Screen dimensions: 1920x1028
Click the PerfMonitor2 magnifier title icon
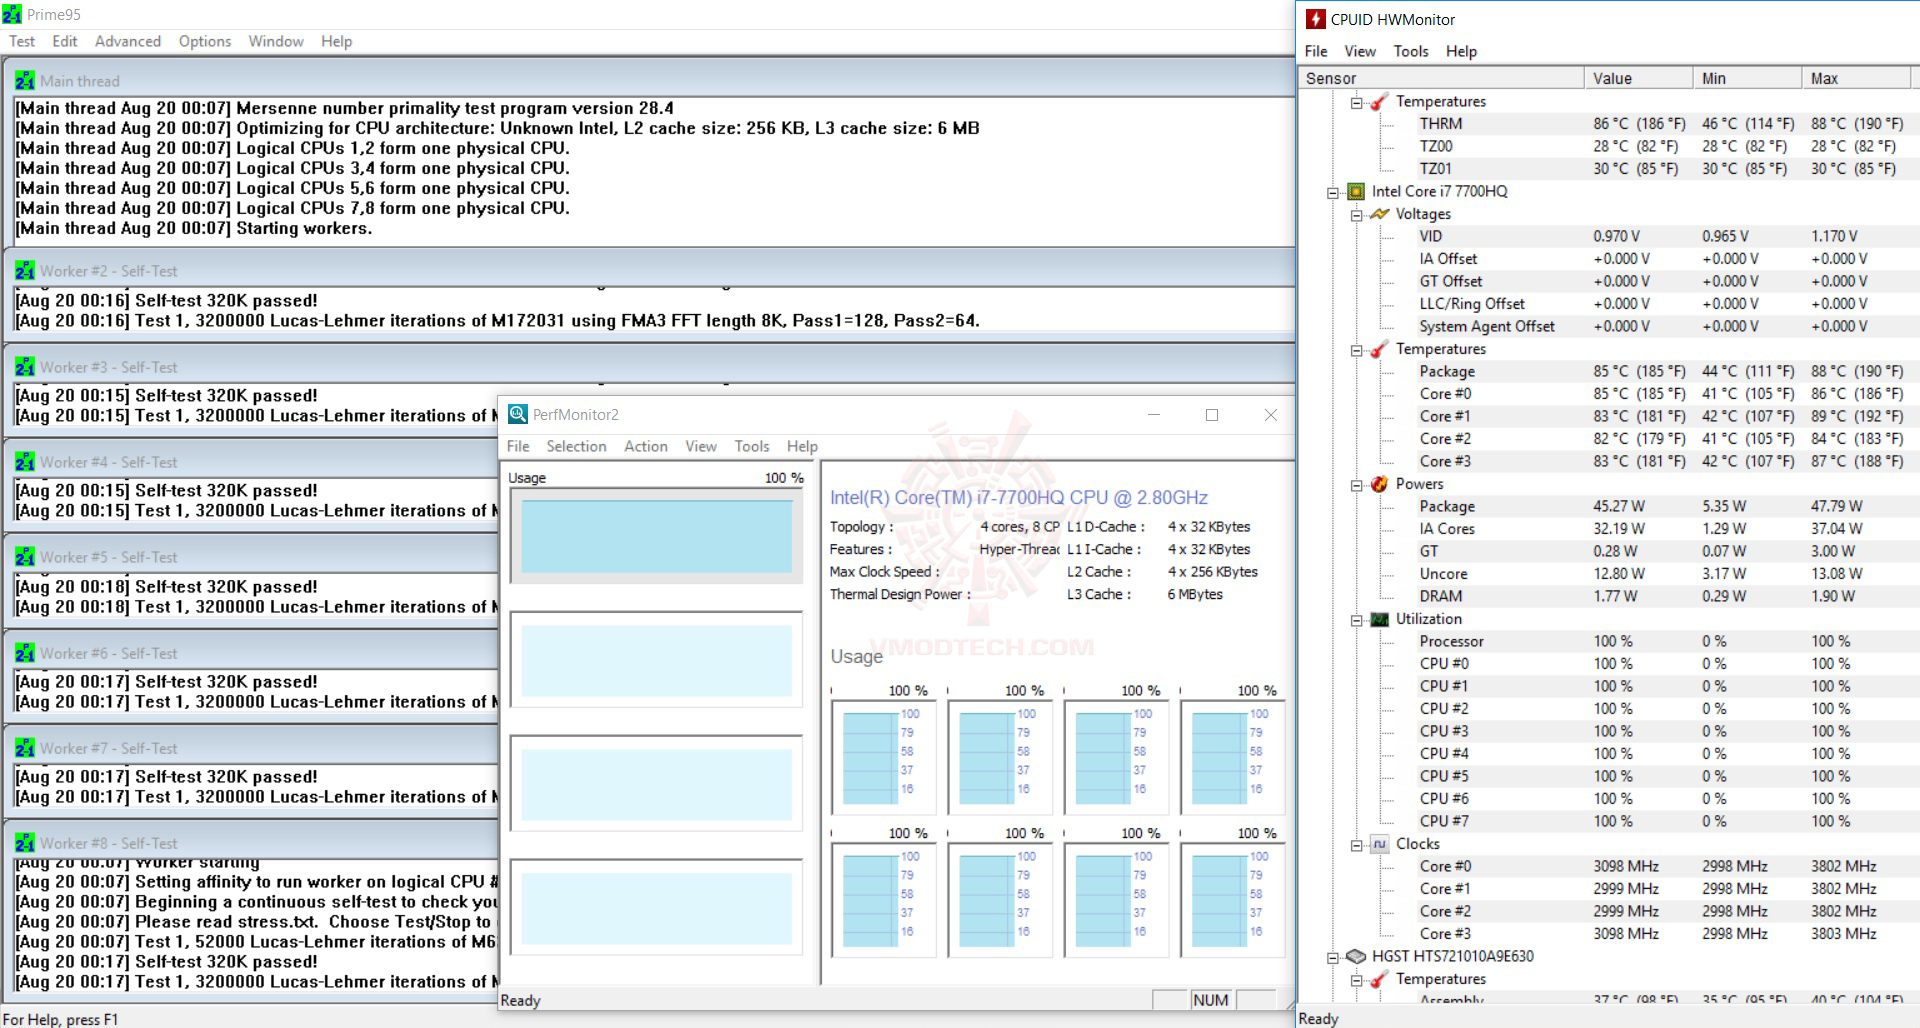(x=517, y=414)
